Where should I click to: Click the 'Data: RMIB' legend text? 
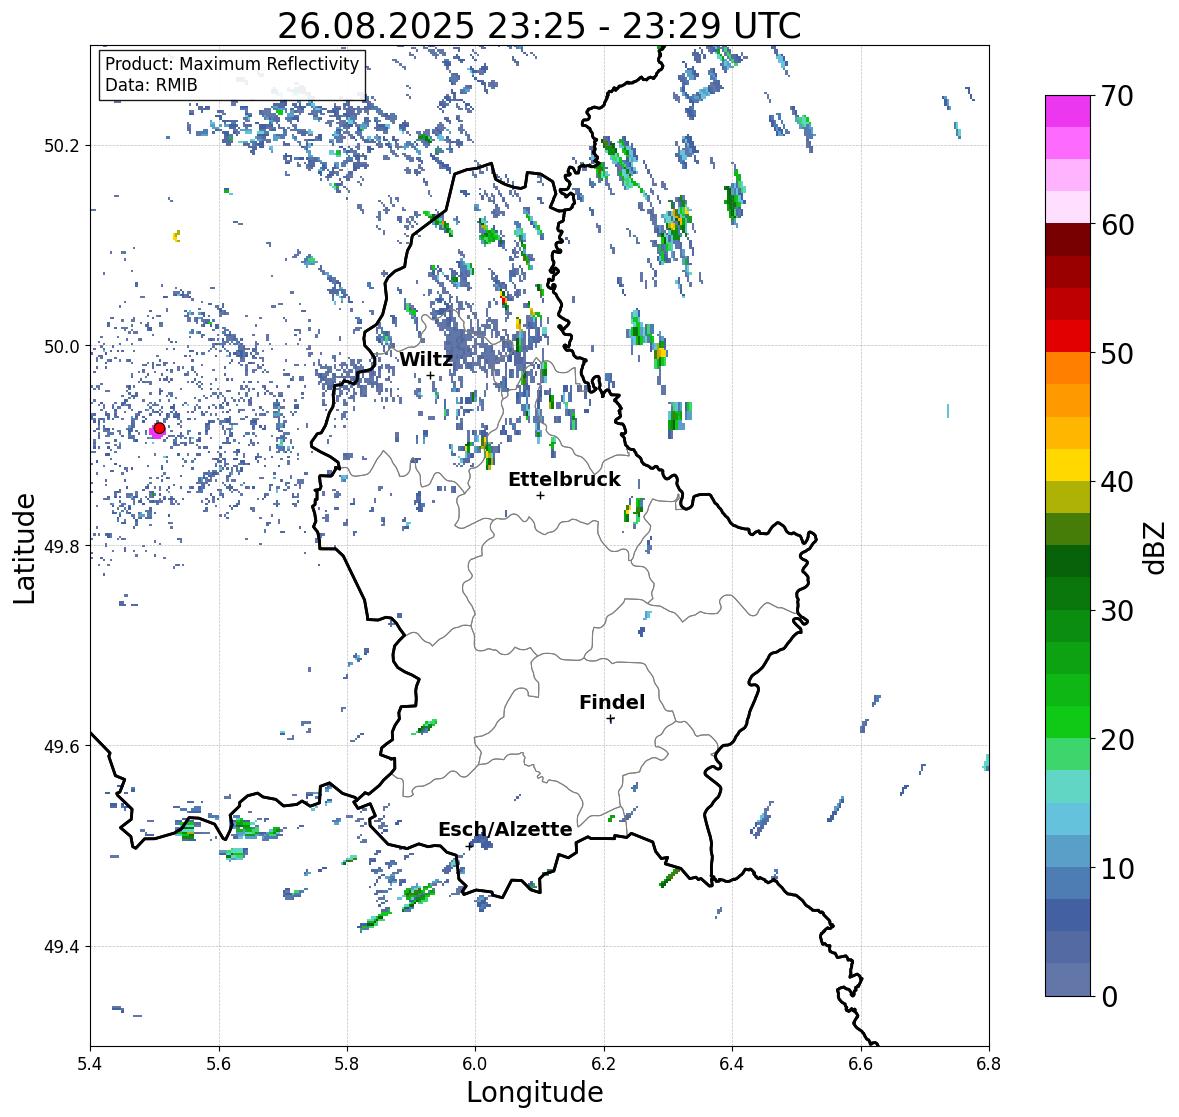(x=151, y=85)
